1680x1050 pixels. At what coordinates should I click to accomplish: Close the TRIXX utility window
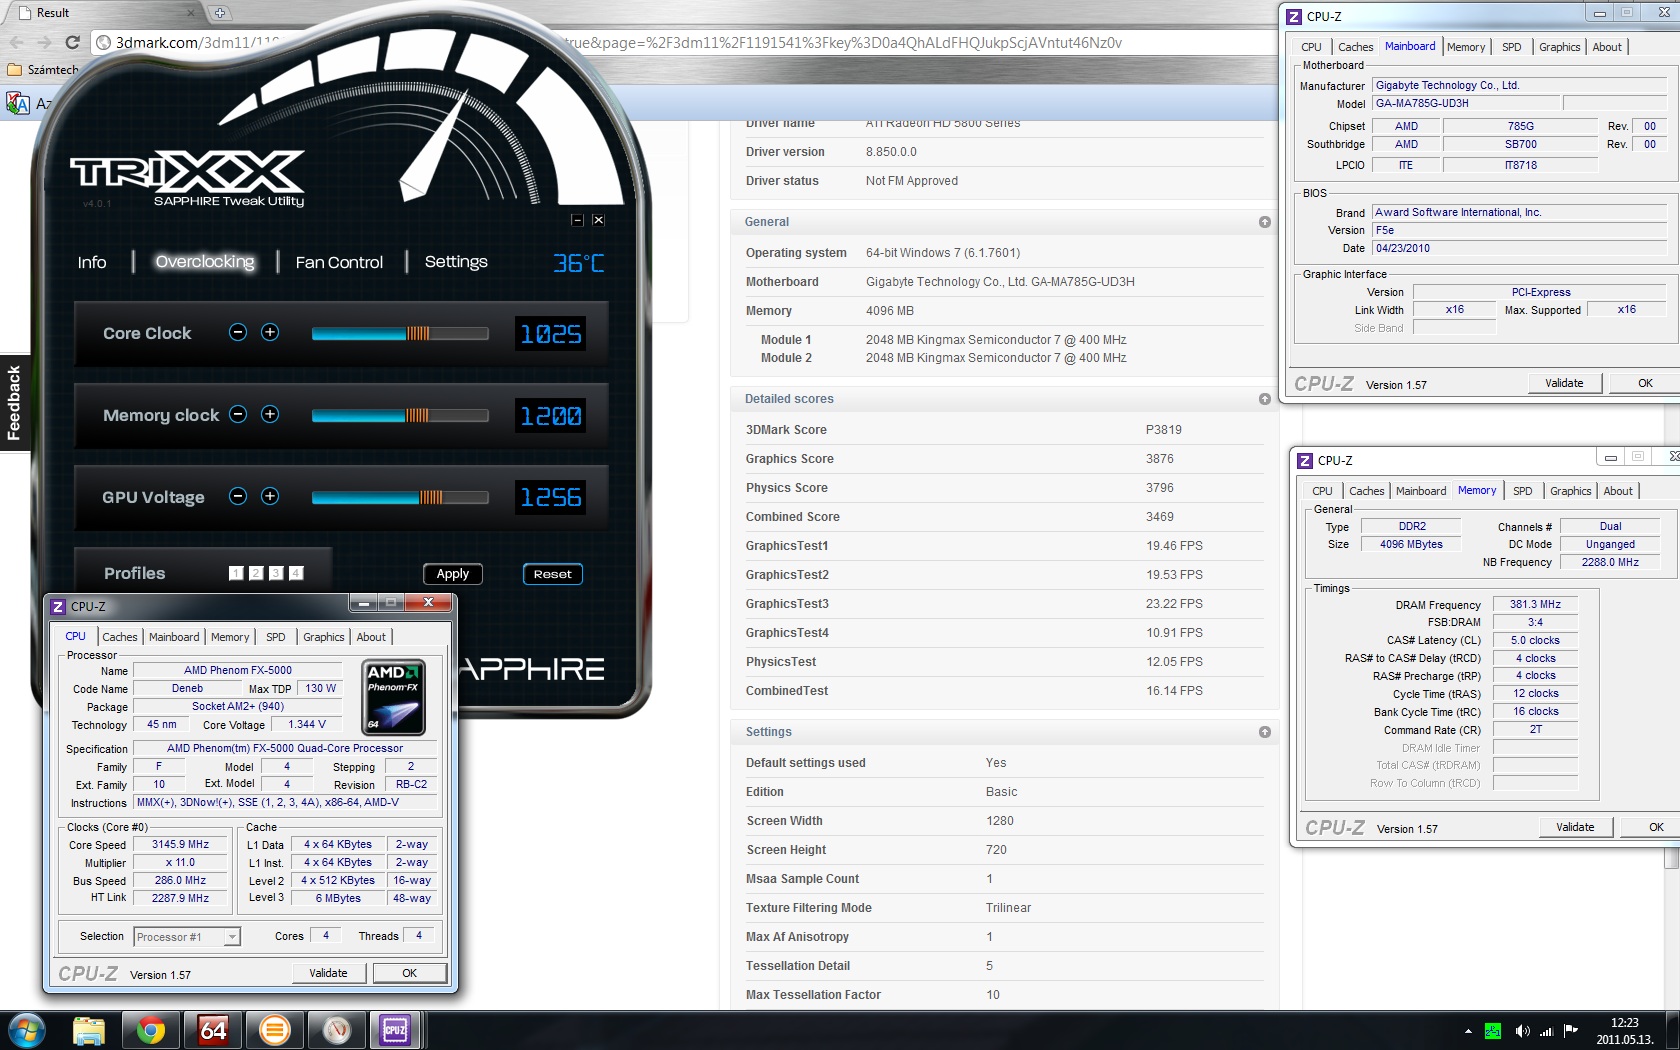pos(598,220)
